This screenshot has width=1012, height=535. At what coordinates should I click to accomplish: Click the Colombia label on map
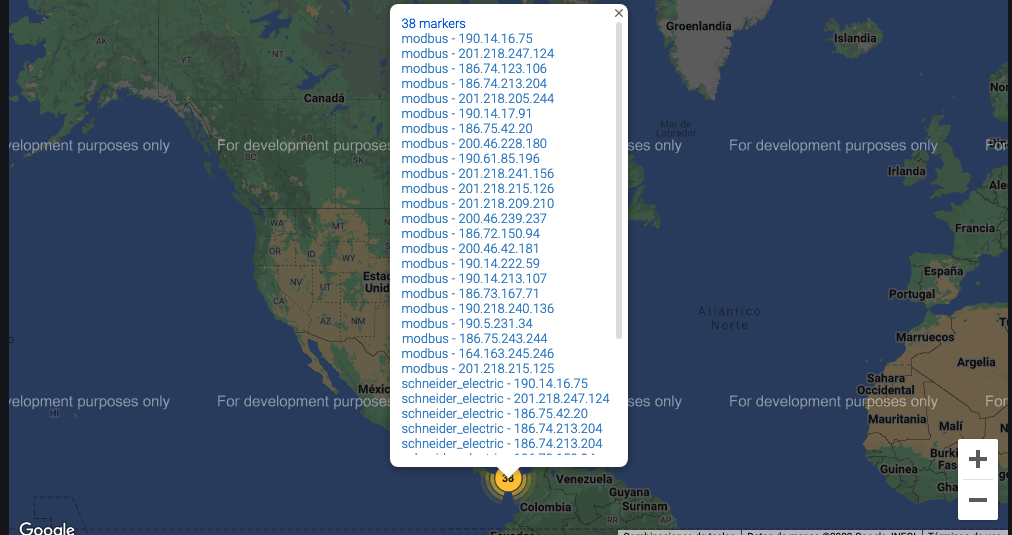tap(545, 507)
